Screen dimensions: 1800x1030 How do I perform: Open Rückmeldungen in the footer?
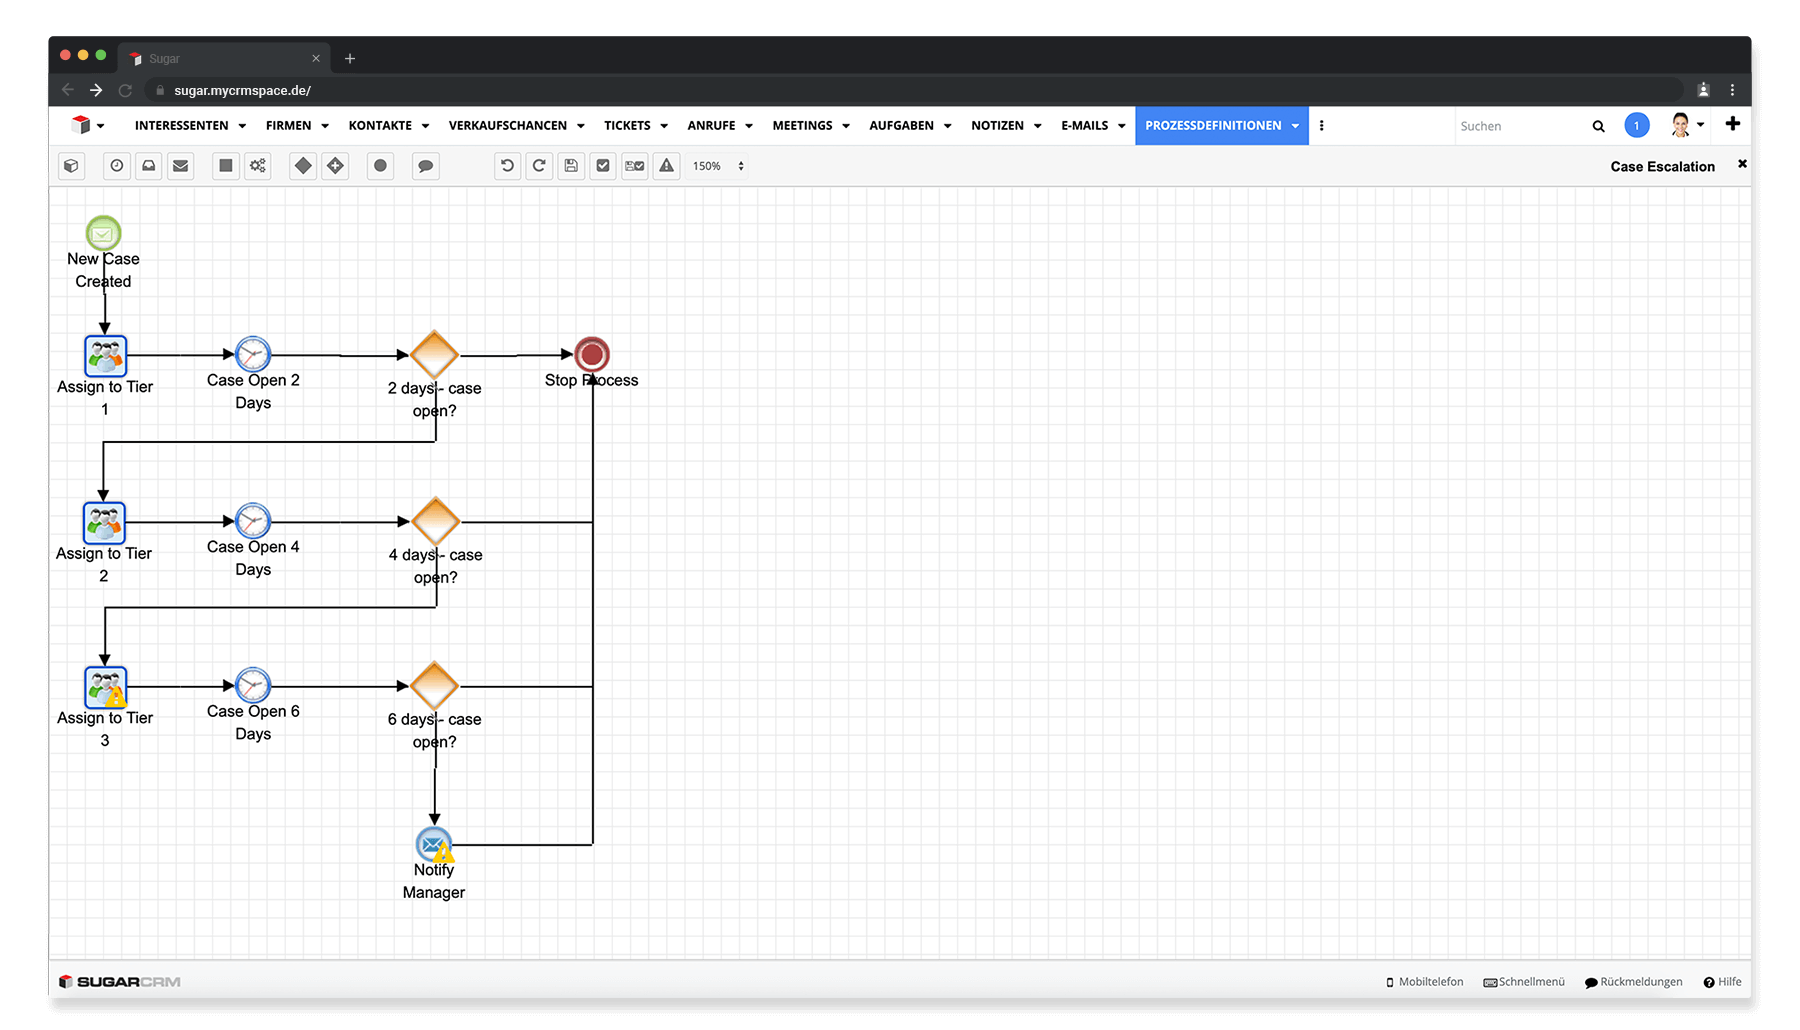1634,982
